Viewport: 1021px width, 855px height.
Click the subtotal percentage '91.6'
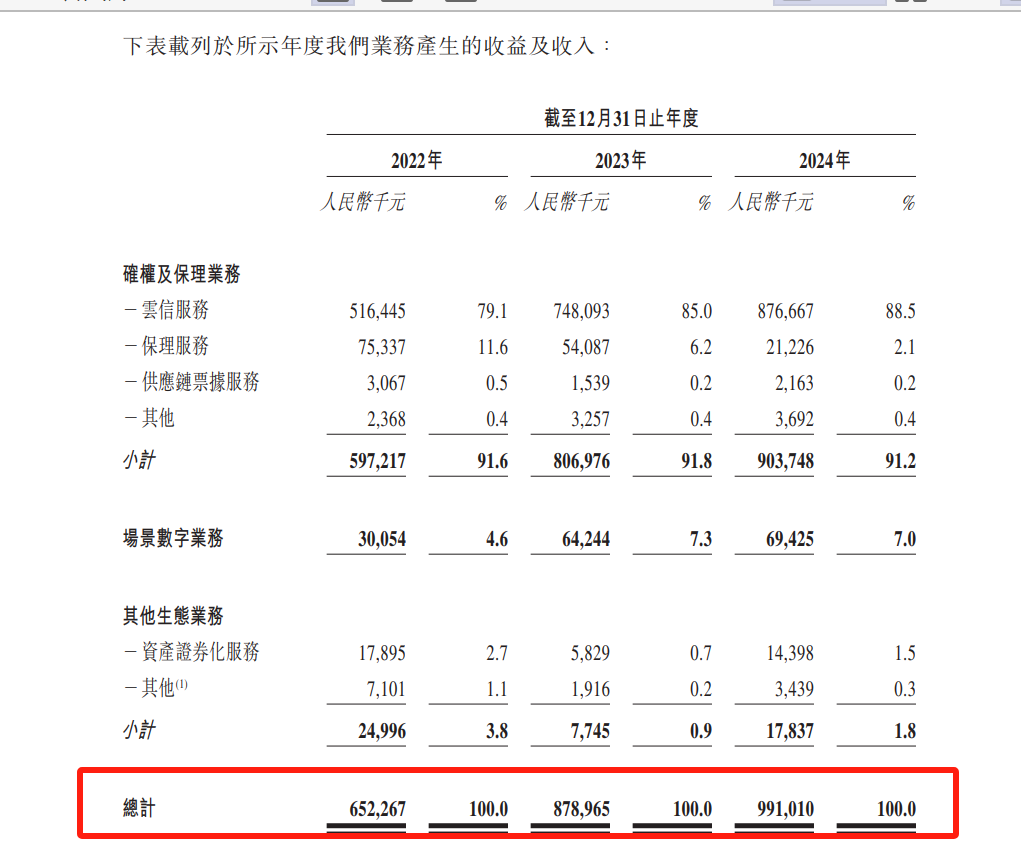tap(492, 461)
